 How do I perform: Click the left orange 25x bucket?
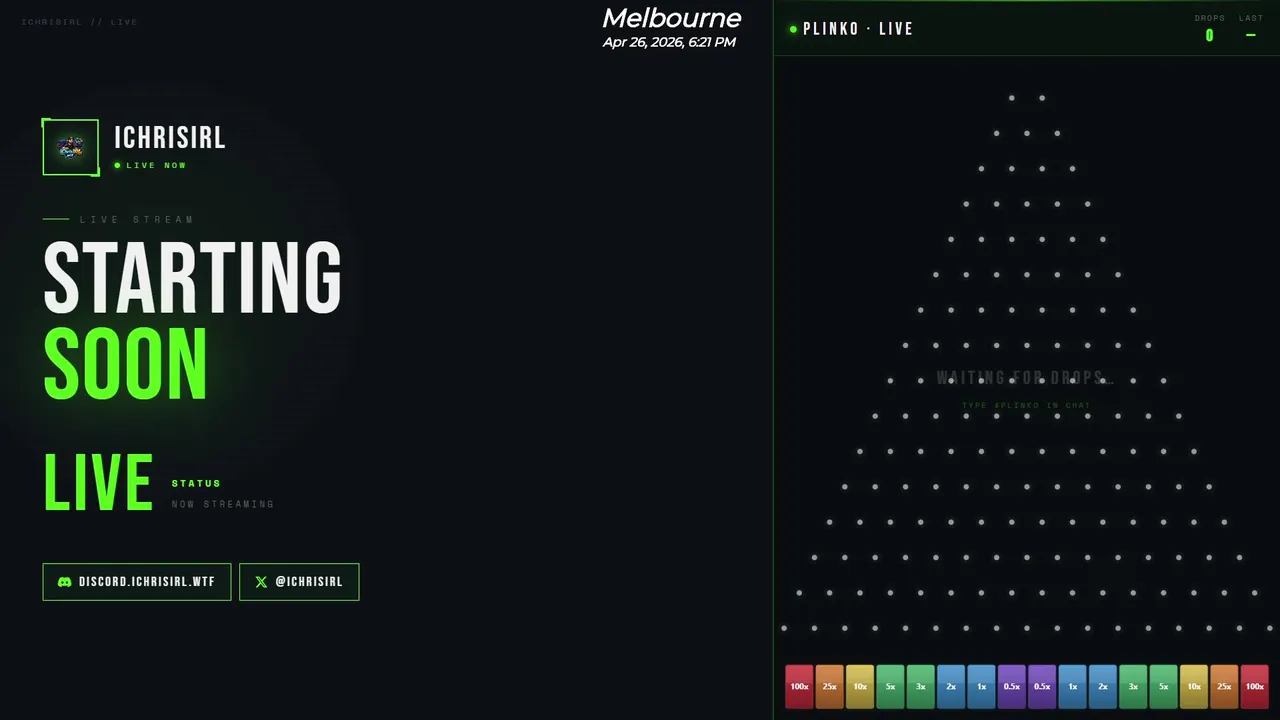point(829,687)
